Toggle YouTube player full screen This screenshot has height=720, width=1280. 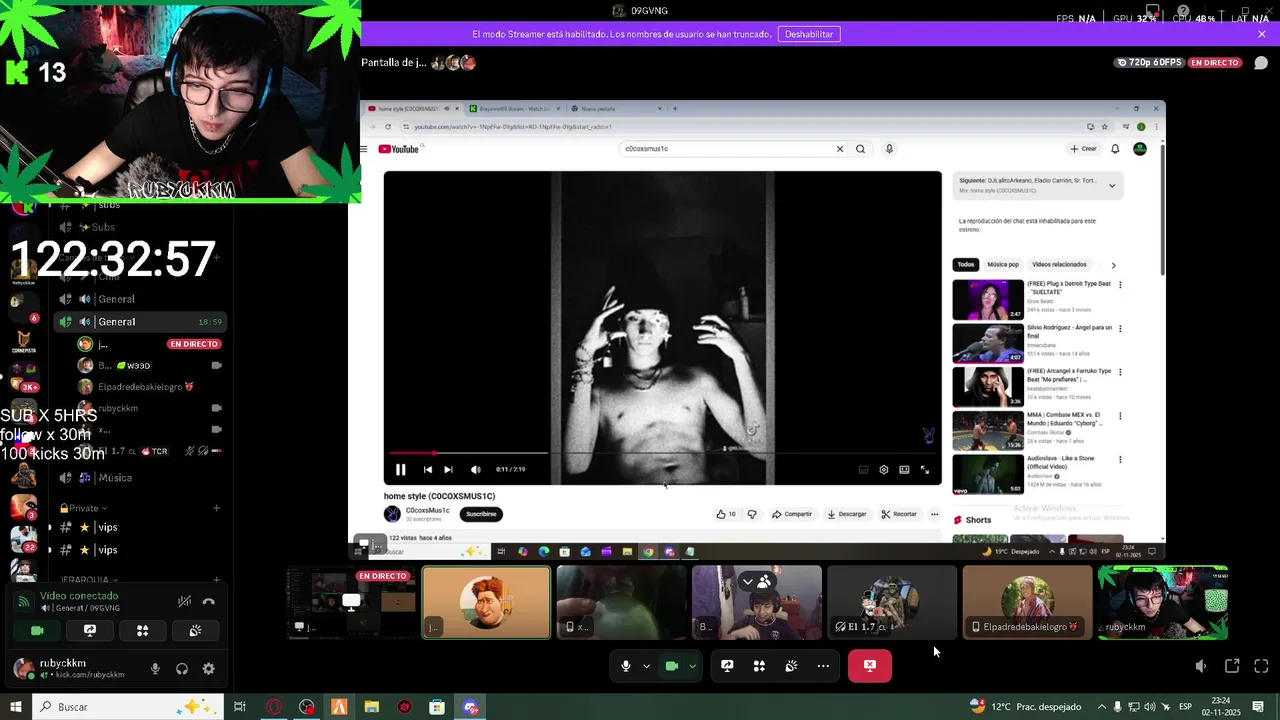925,470
